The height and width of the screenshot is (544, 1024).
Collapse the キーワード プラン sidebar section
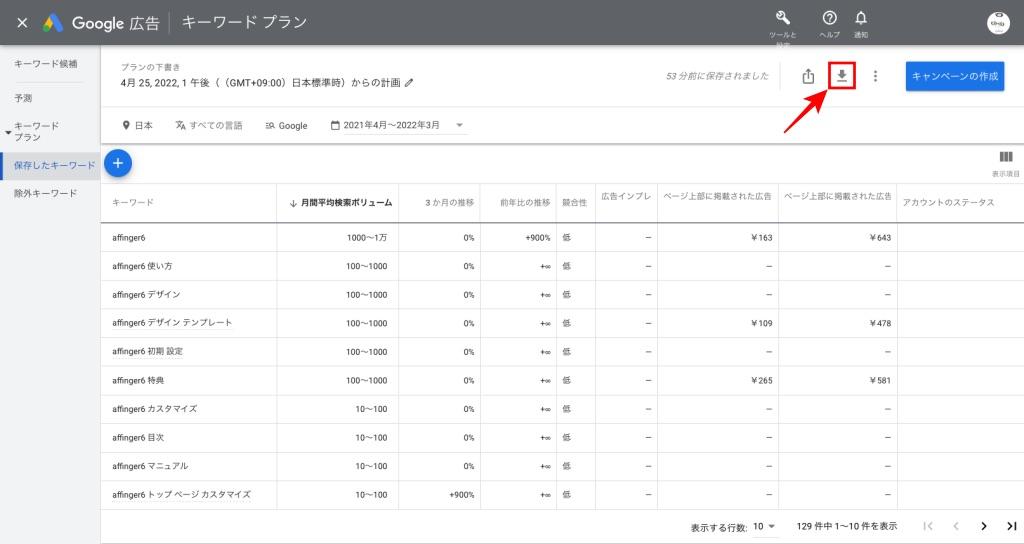8,132
